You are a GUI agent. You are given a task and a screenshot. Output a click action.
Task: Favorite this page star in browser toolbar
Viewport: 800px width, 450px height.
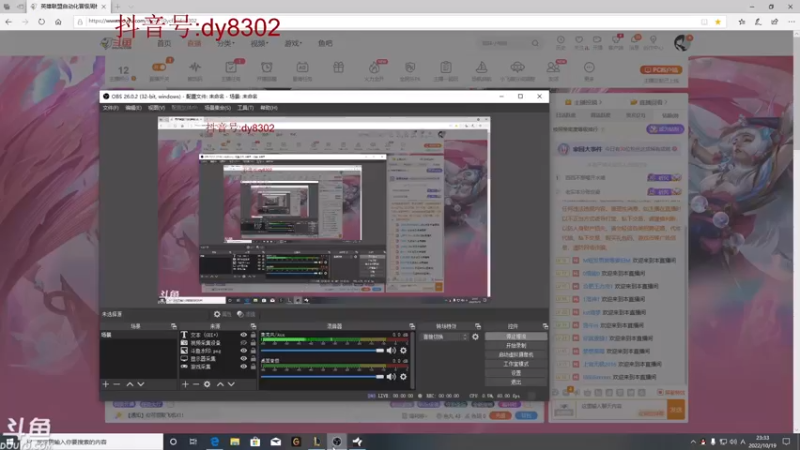[718, 22]
